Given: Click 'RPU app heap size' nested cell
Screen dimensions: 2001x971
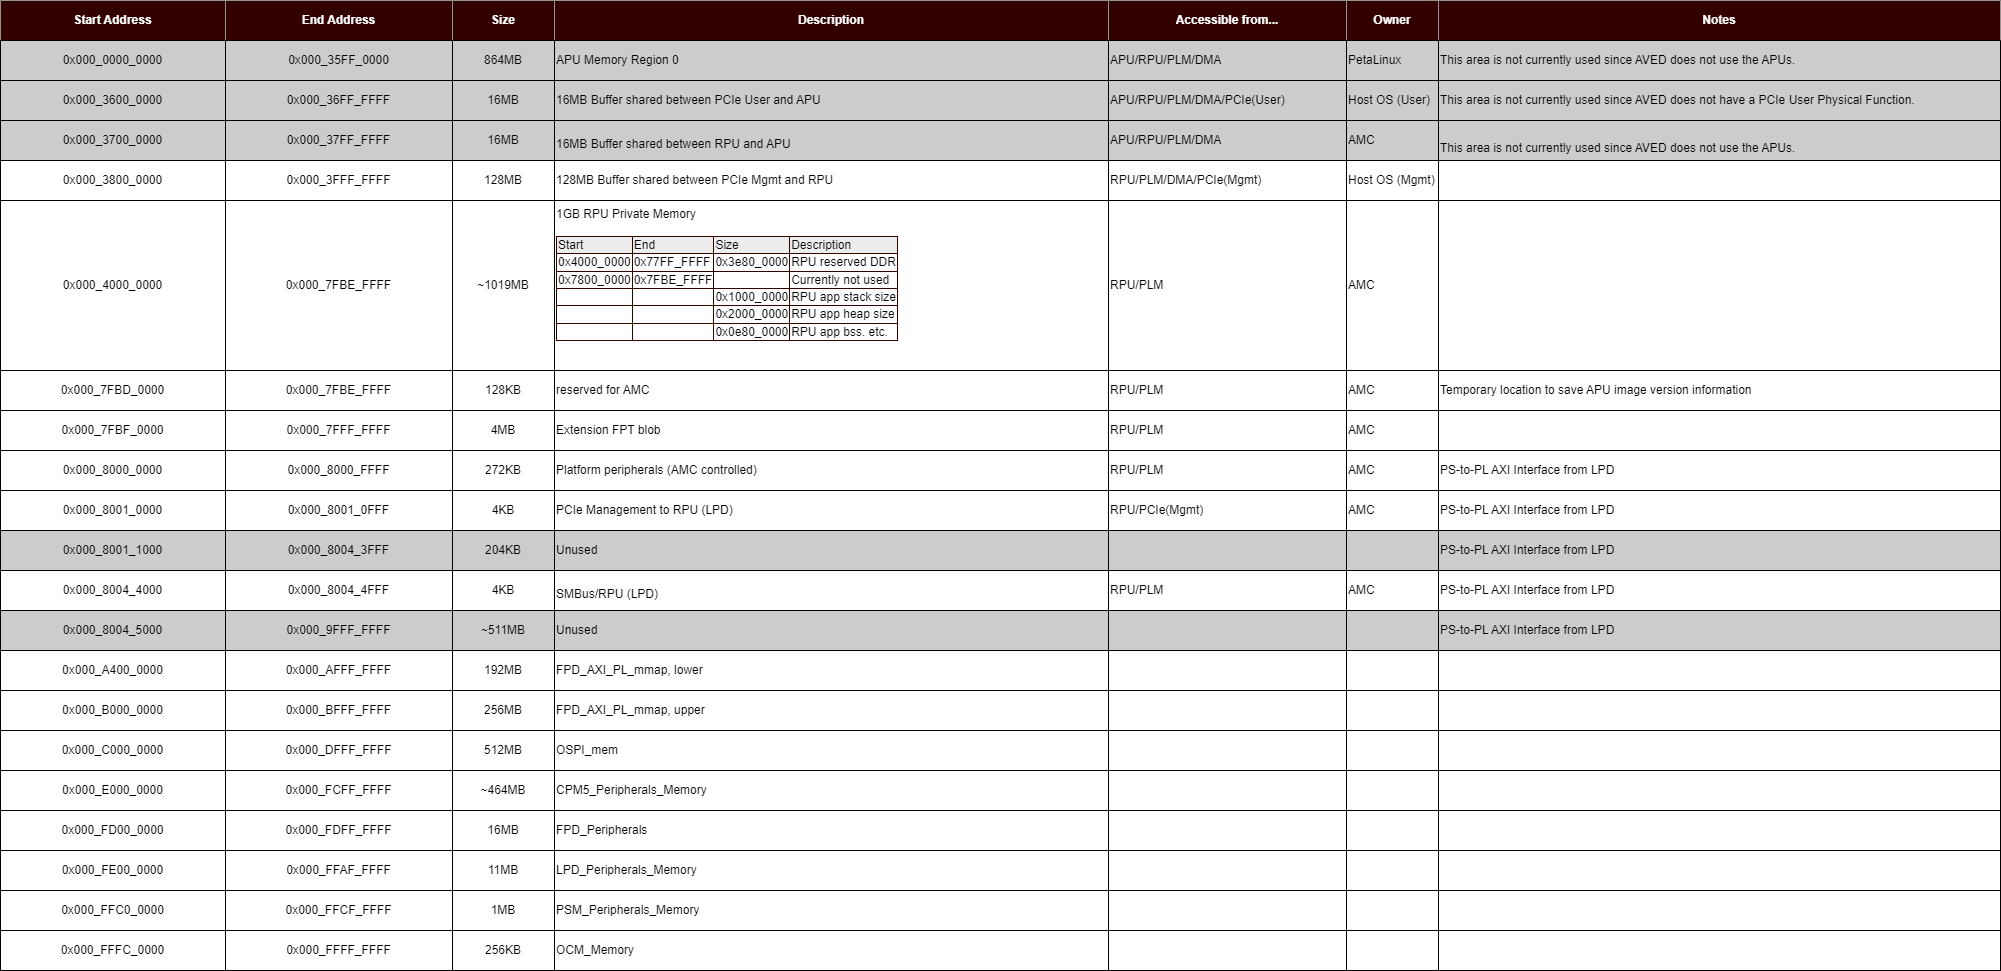Looking at the screenshot, I should click(x=843, y=314).
